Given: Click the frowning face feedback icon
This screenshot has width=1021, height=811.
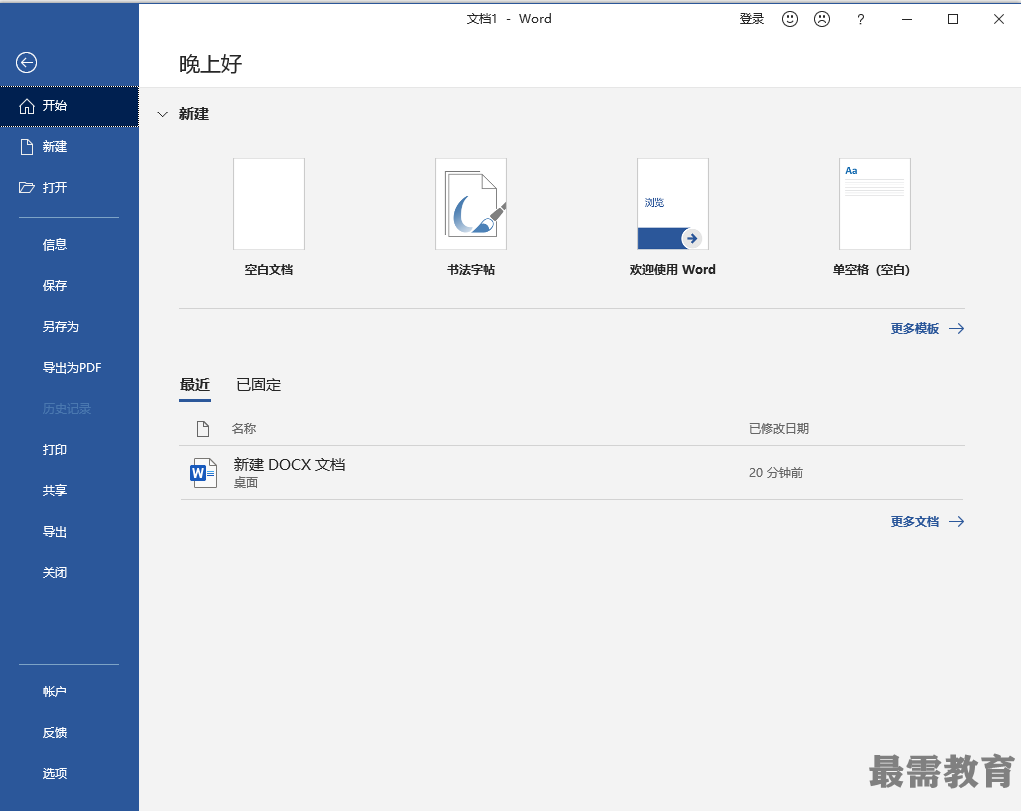Looking at the screenshot, I should (822, 19).
